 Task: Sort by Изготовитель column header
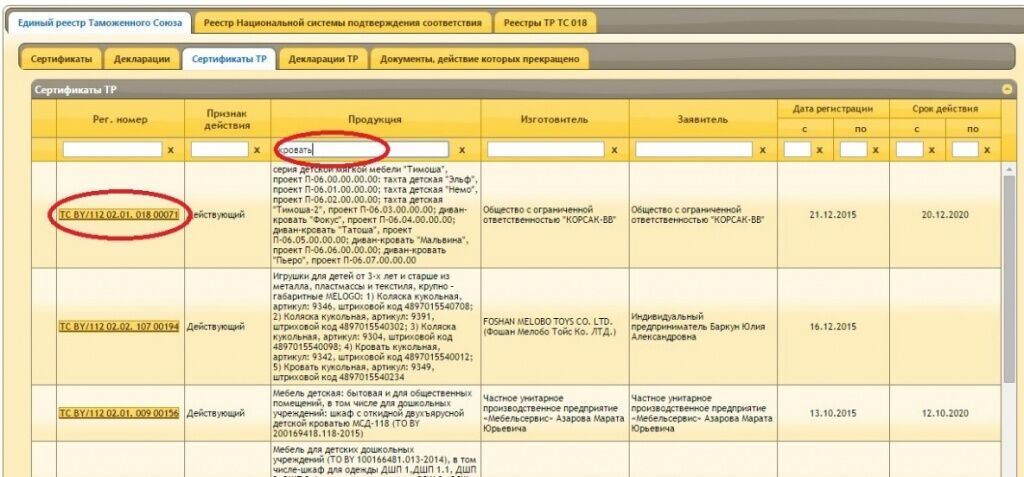(555, 120)
